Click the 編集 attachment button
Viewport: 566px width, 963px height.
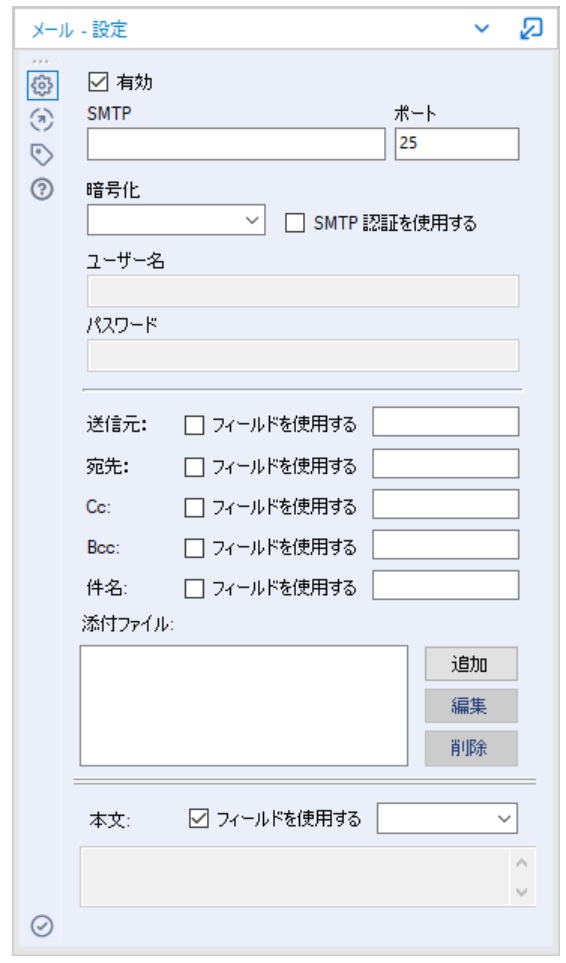[x=471, y=706]
